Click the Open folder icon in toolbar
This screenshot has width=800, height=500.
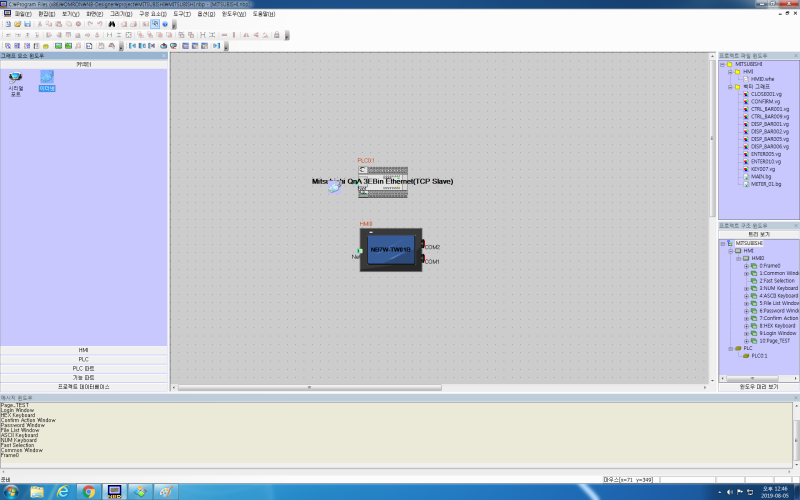coord(18,24)
